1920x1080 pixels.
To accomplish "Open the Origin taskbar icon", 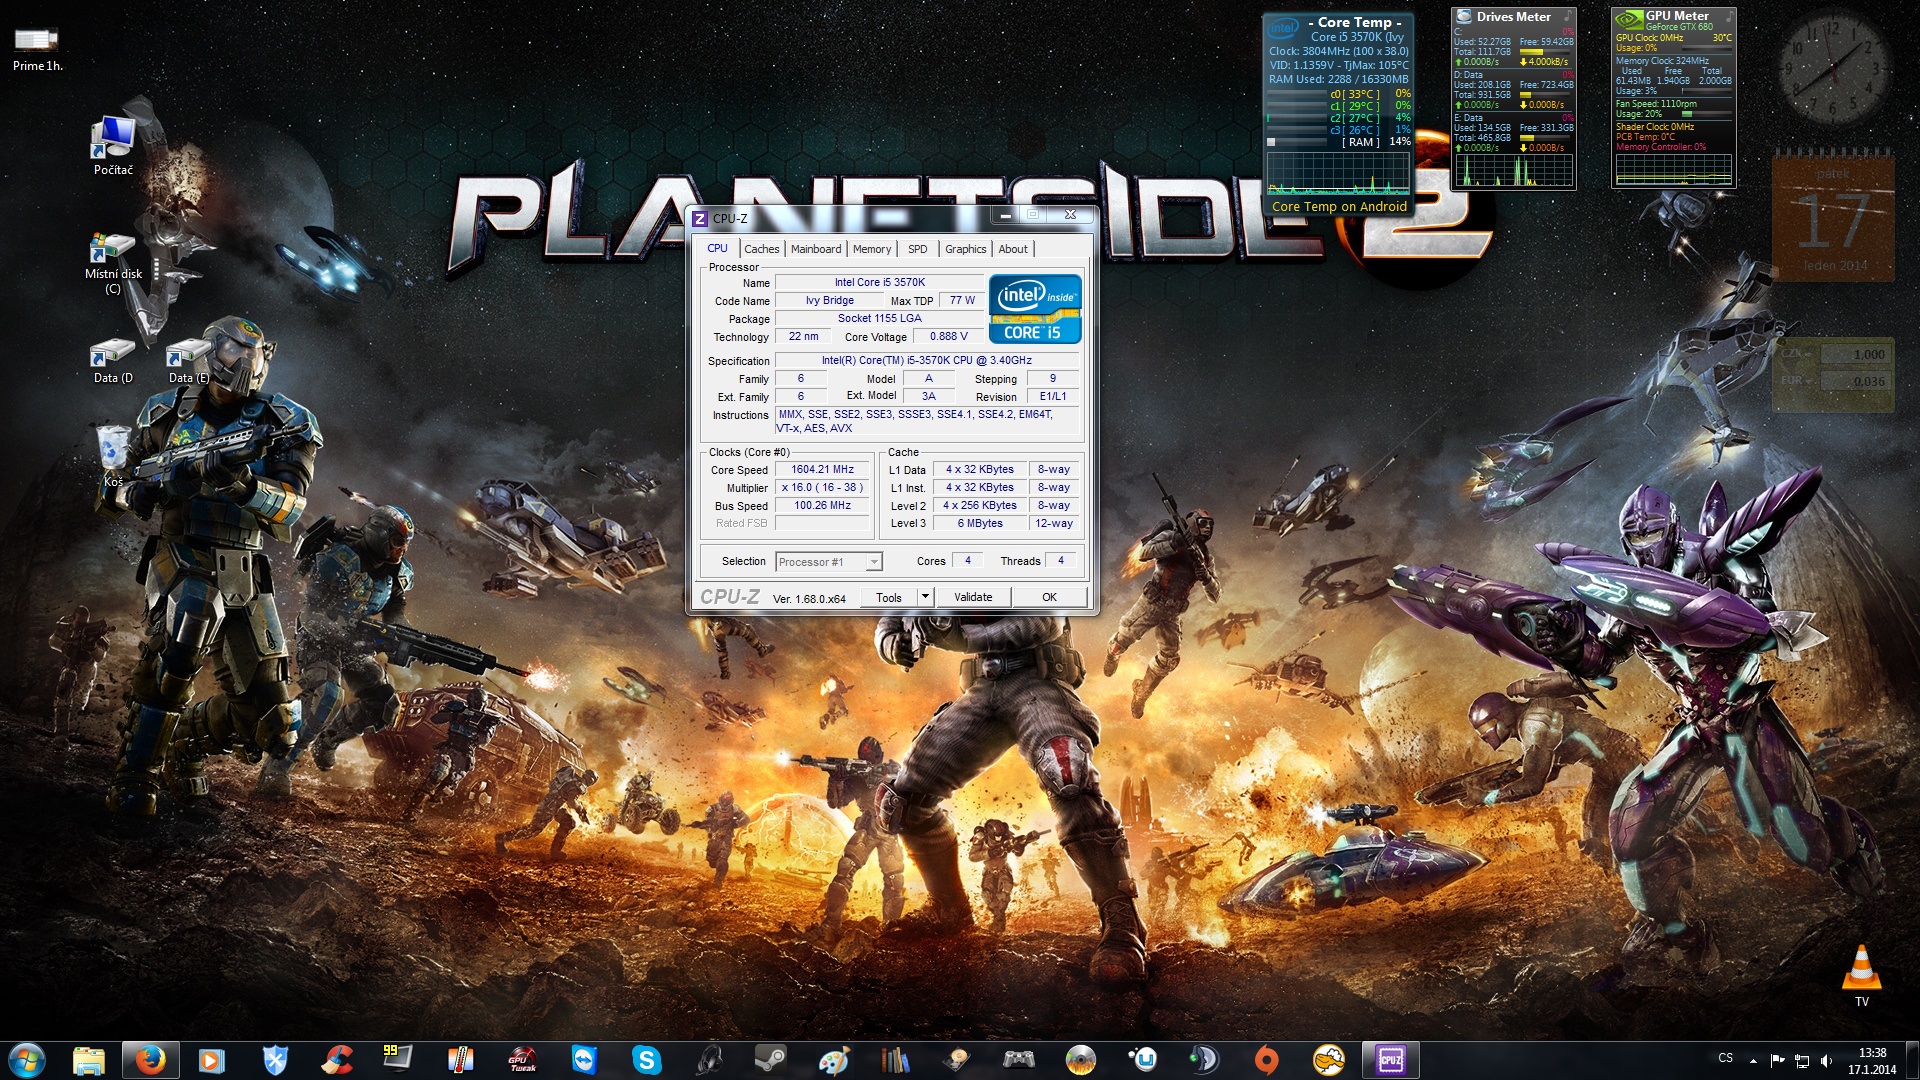I will click(x=1266, y=1060).
